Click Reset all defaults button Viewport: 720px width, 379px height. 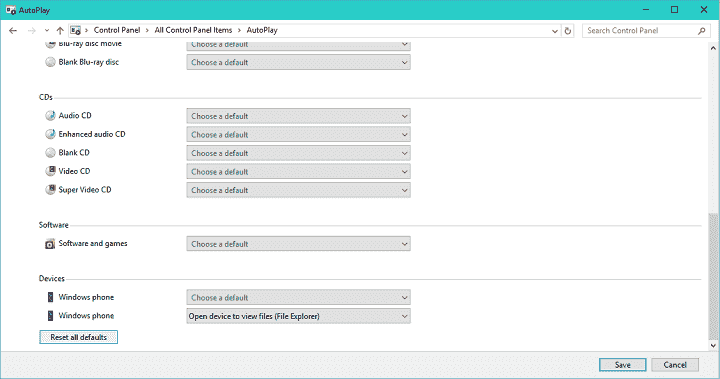point(79,337)
